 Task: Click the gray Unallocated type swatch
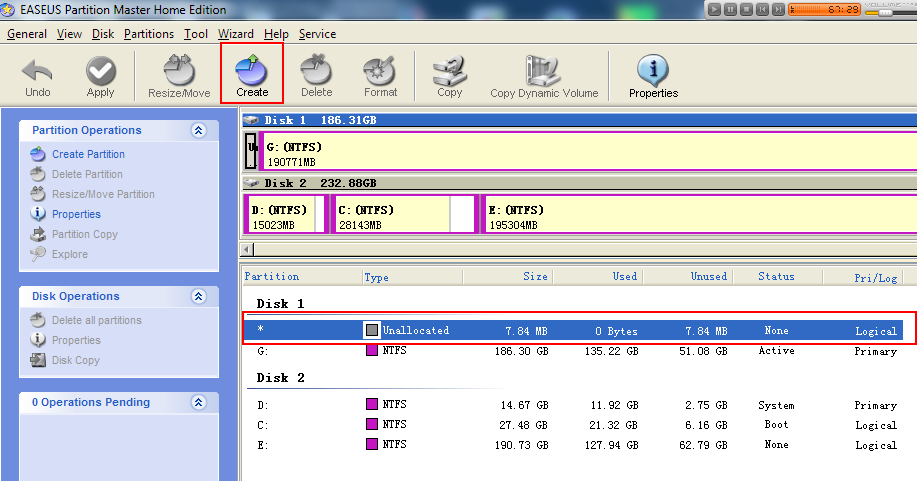click(x=371, y=330)
